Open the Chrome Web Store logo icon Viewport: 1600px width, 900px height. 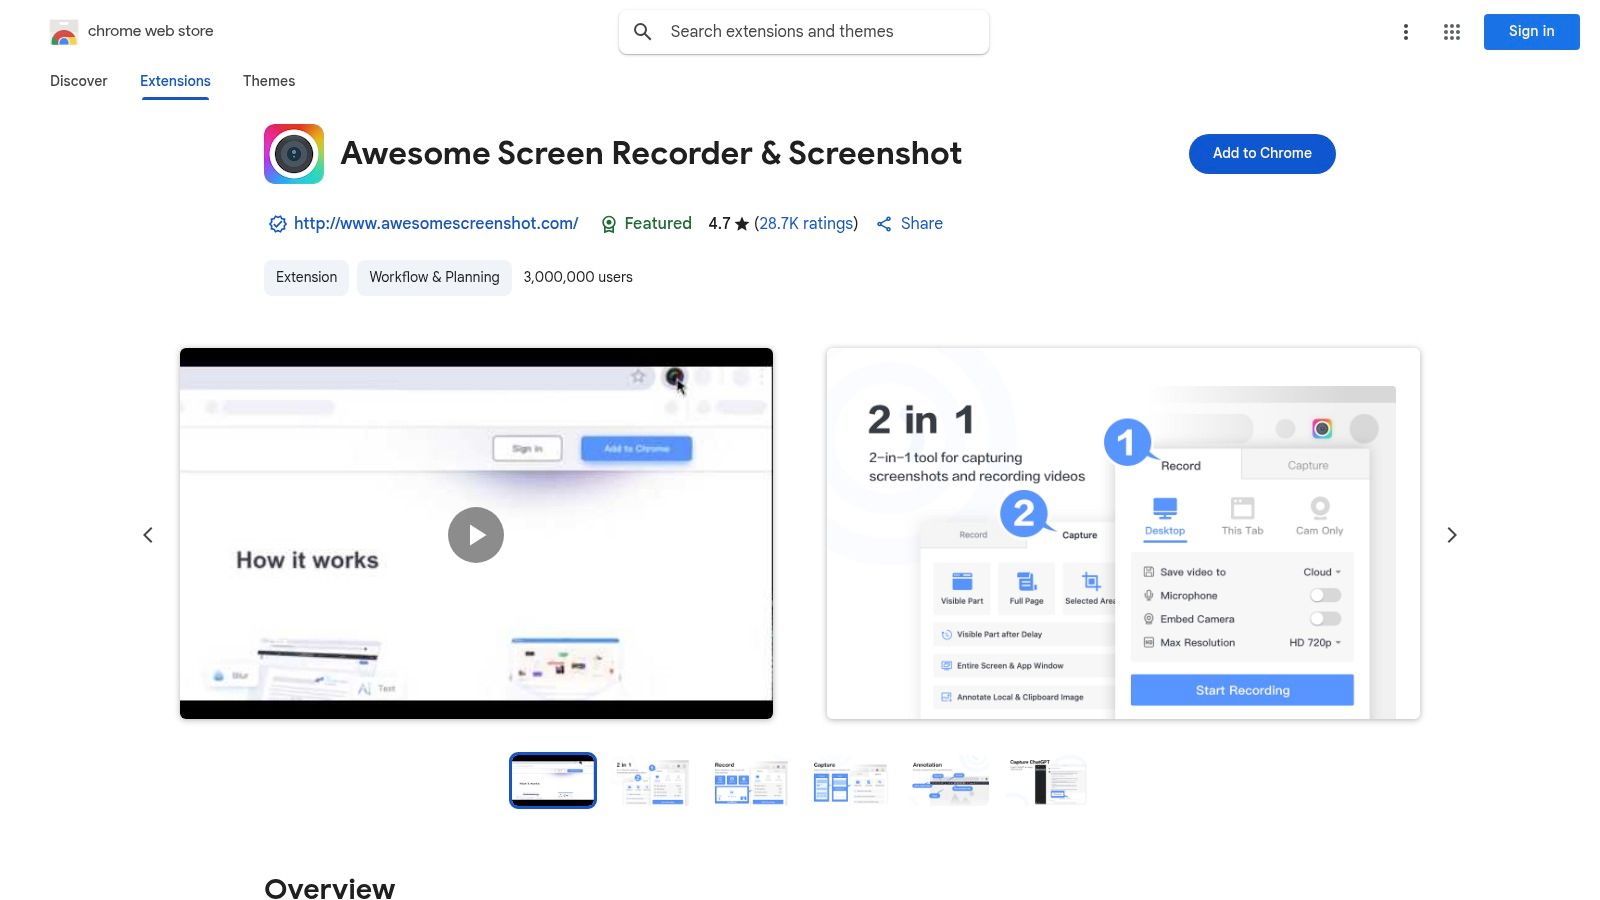63,31
